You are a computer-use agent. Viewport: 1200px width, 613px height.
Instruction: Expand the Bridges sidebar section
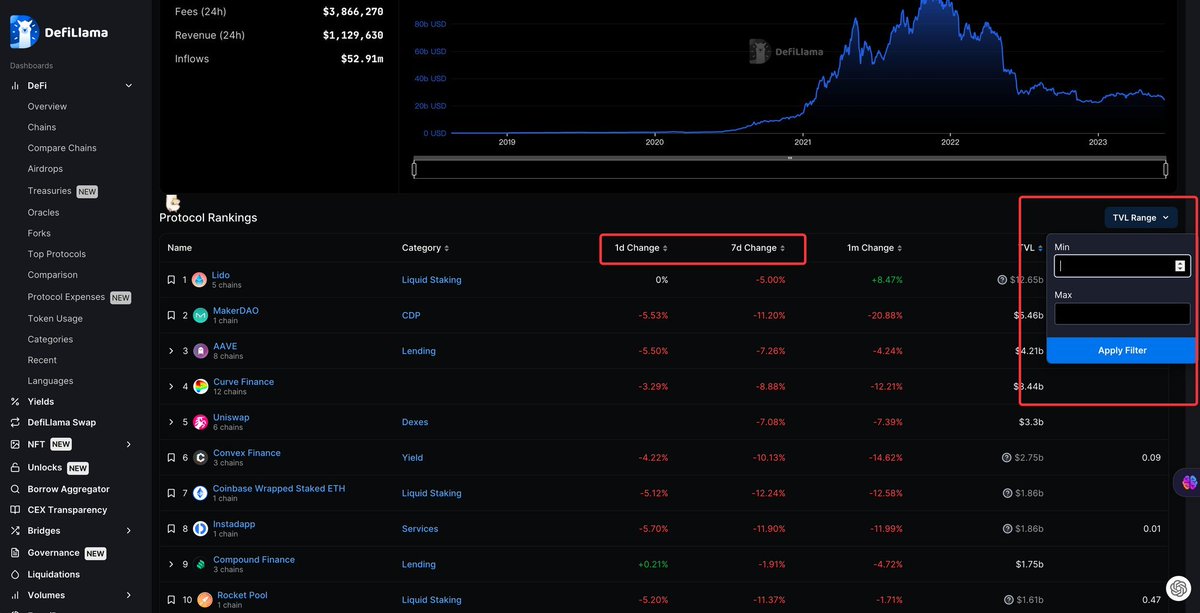pos(128,531)
